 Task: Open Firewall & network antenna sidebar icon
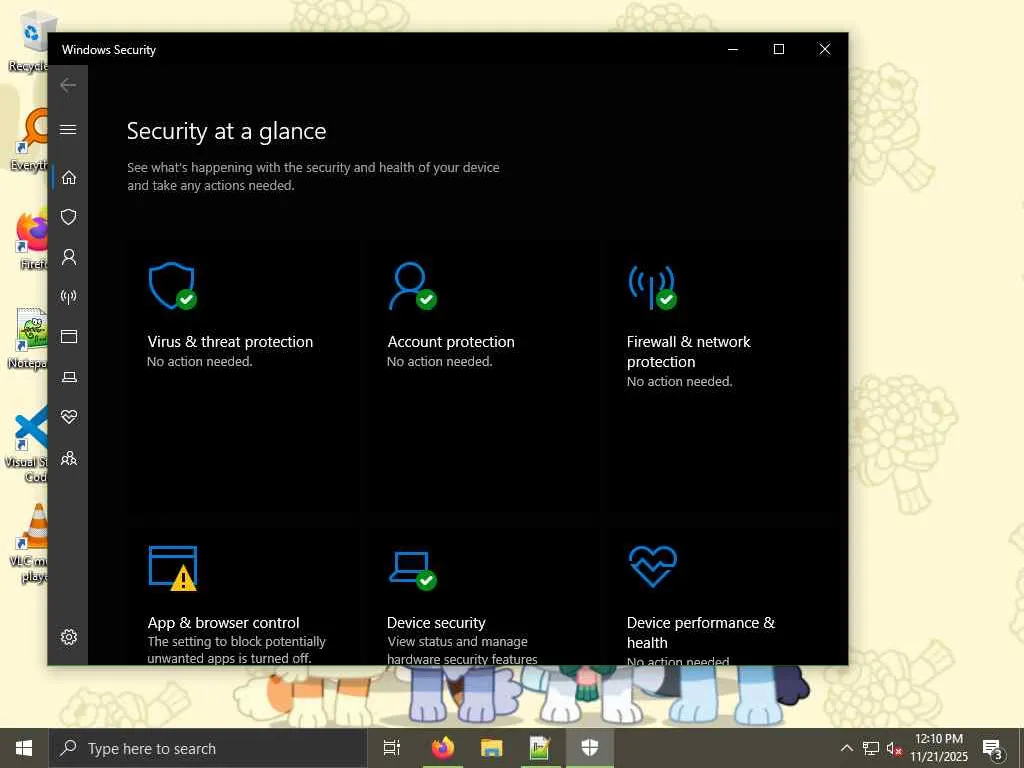pos(69,297)
